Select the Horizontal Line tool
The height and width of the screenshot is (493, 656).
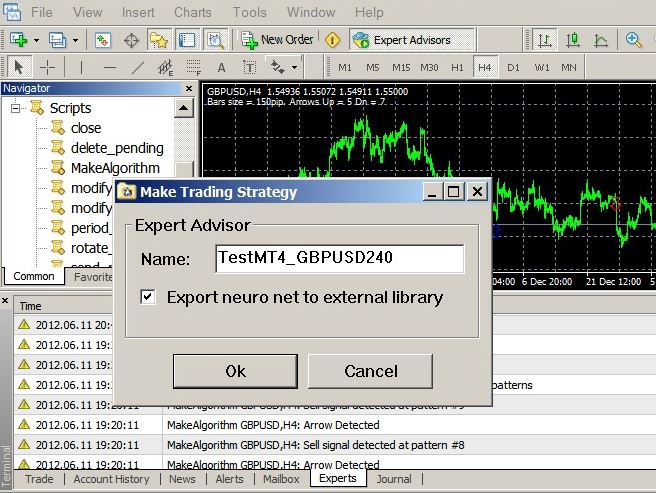110,67
